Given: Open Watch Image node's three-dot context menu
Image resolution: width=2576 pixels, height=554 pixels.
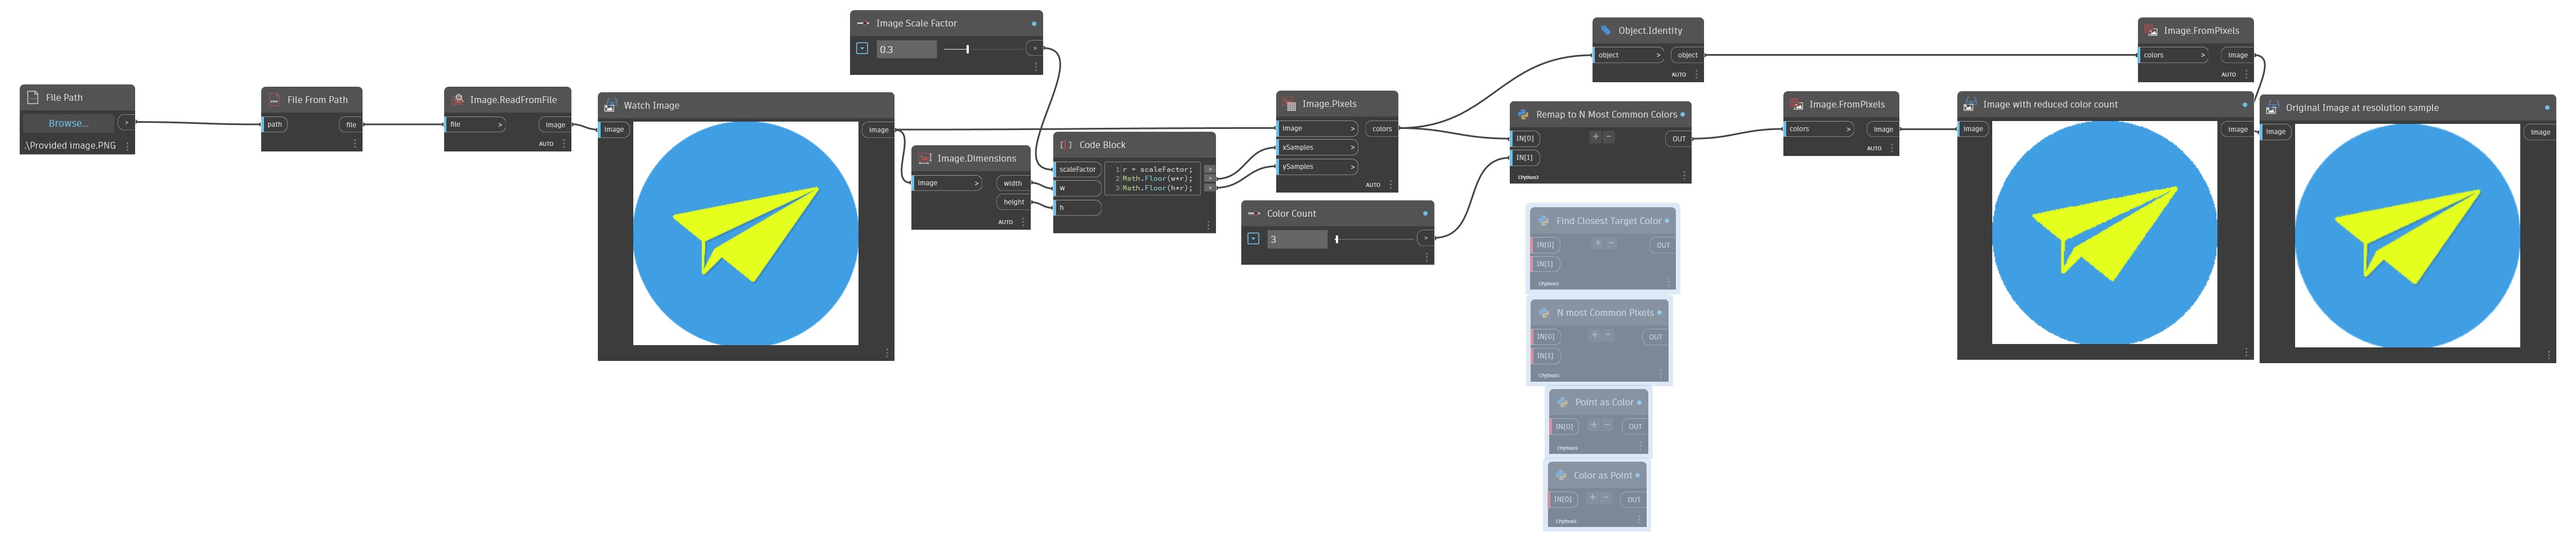Looking at the screenshot, I should [887, 352].
